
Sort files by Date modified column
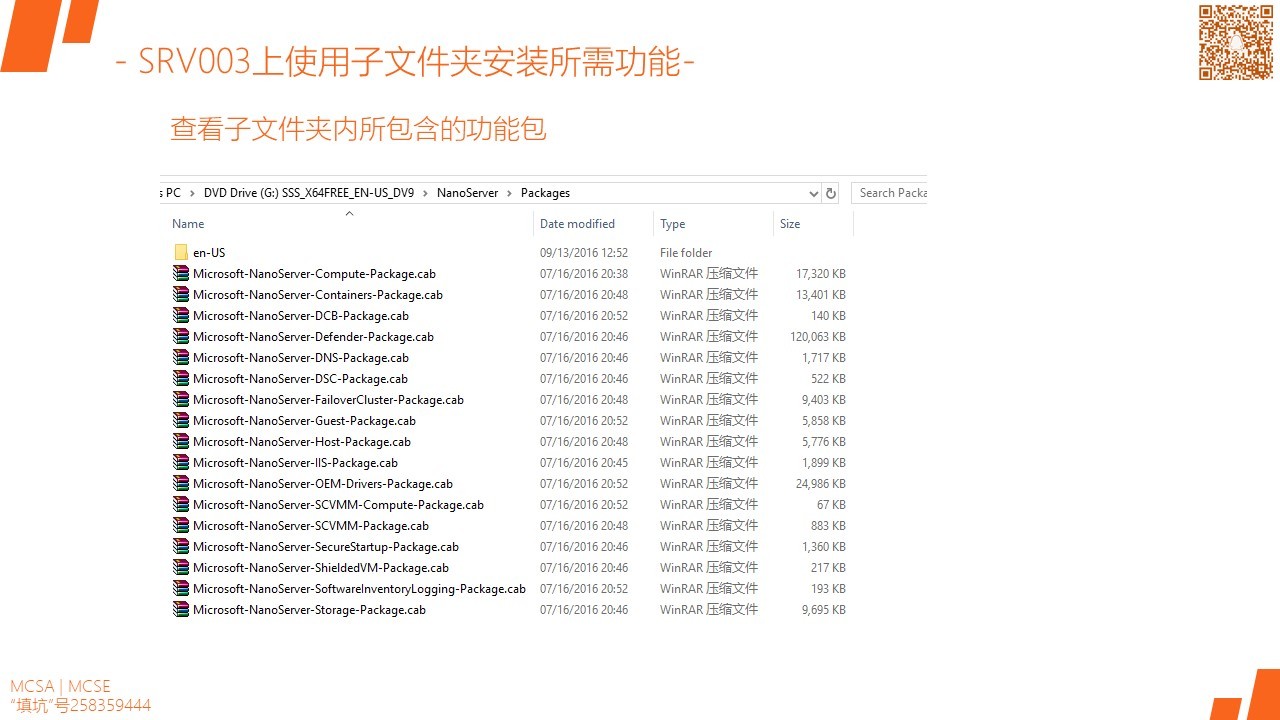pos(577,224)
